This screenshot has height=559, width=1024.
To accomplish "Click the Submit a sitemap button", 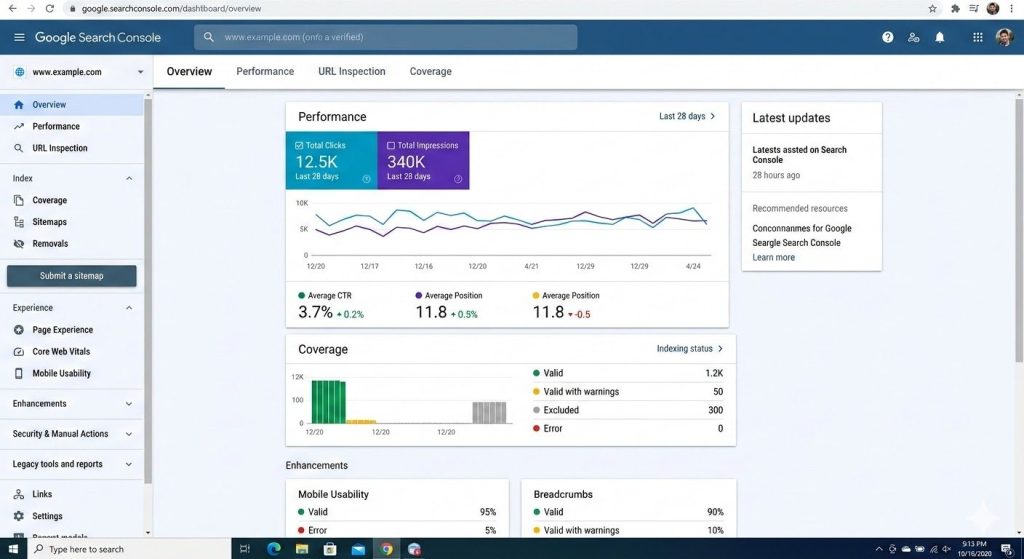I will click(x=72, y=276).
